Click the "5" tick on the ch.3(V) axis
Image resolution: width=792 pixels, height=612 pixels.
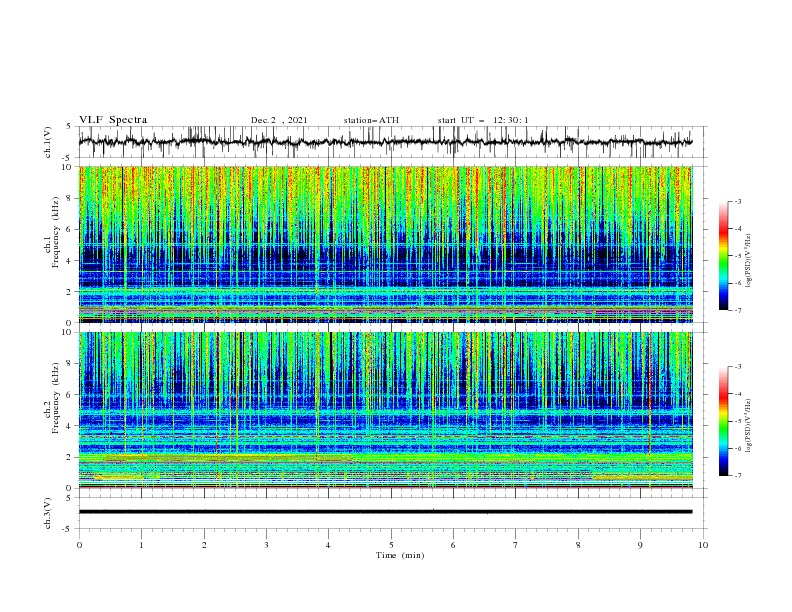[70, 497]
